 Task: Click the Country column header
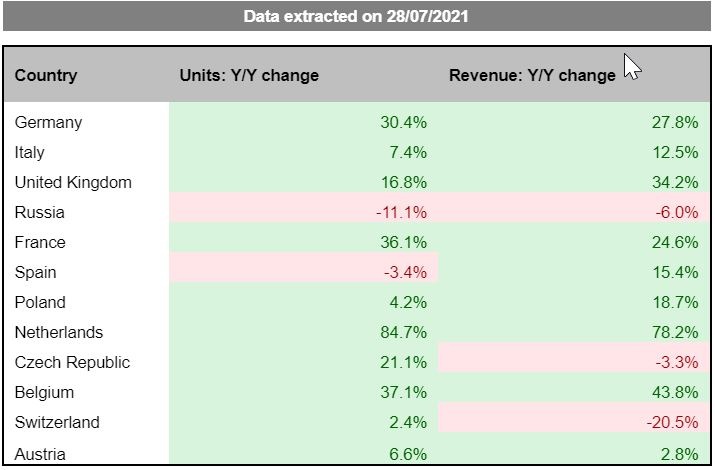[46, 75]
